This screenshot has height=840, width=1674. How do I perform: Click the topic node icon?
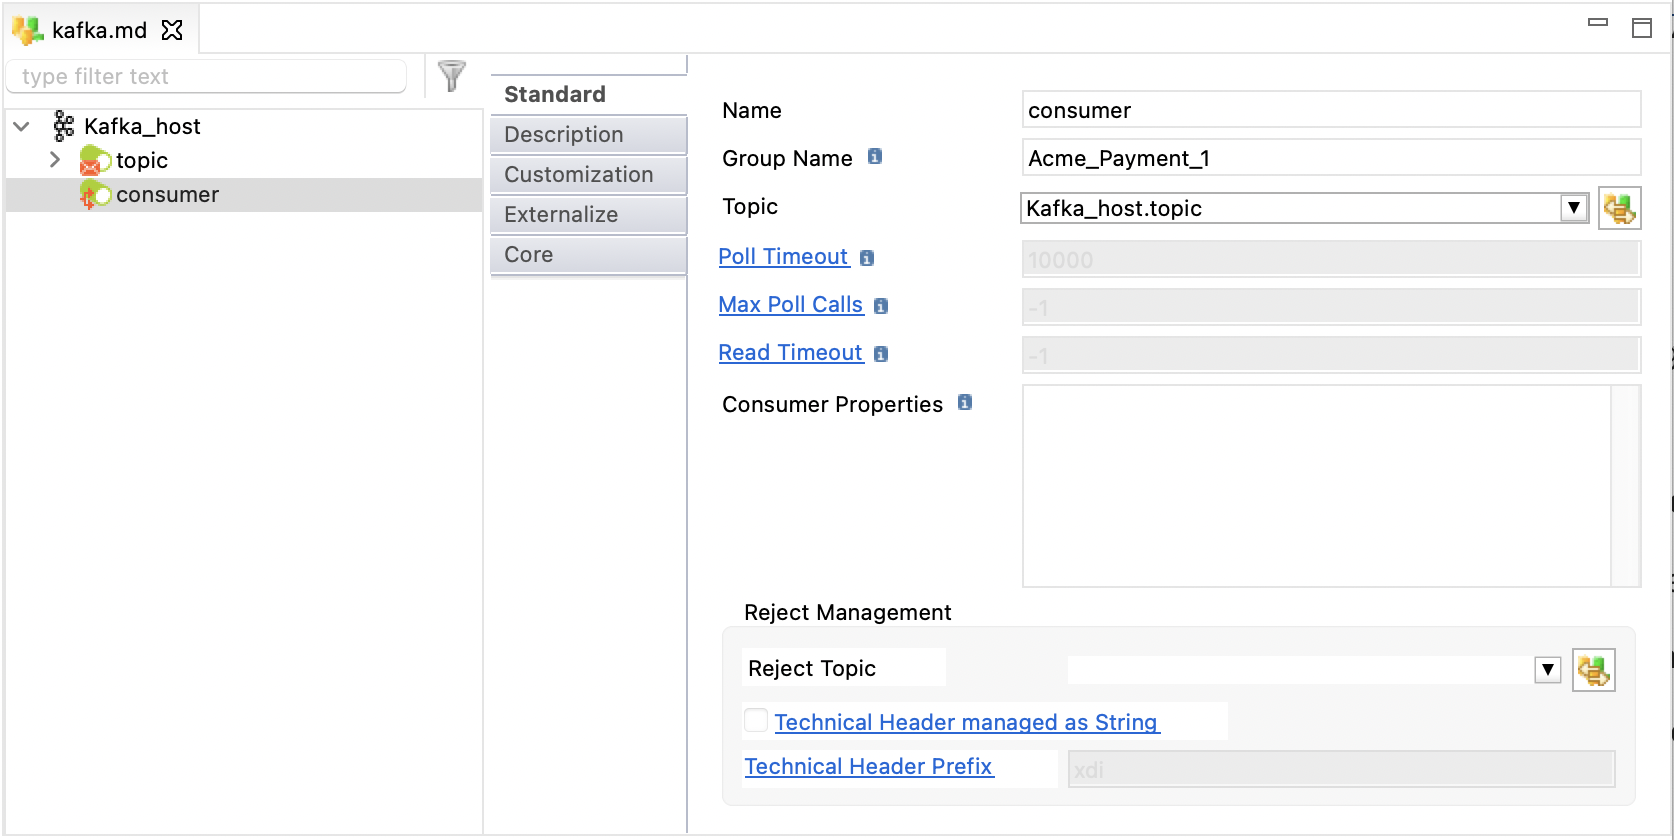95,160
